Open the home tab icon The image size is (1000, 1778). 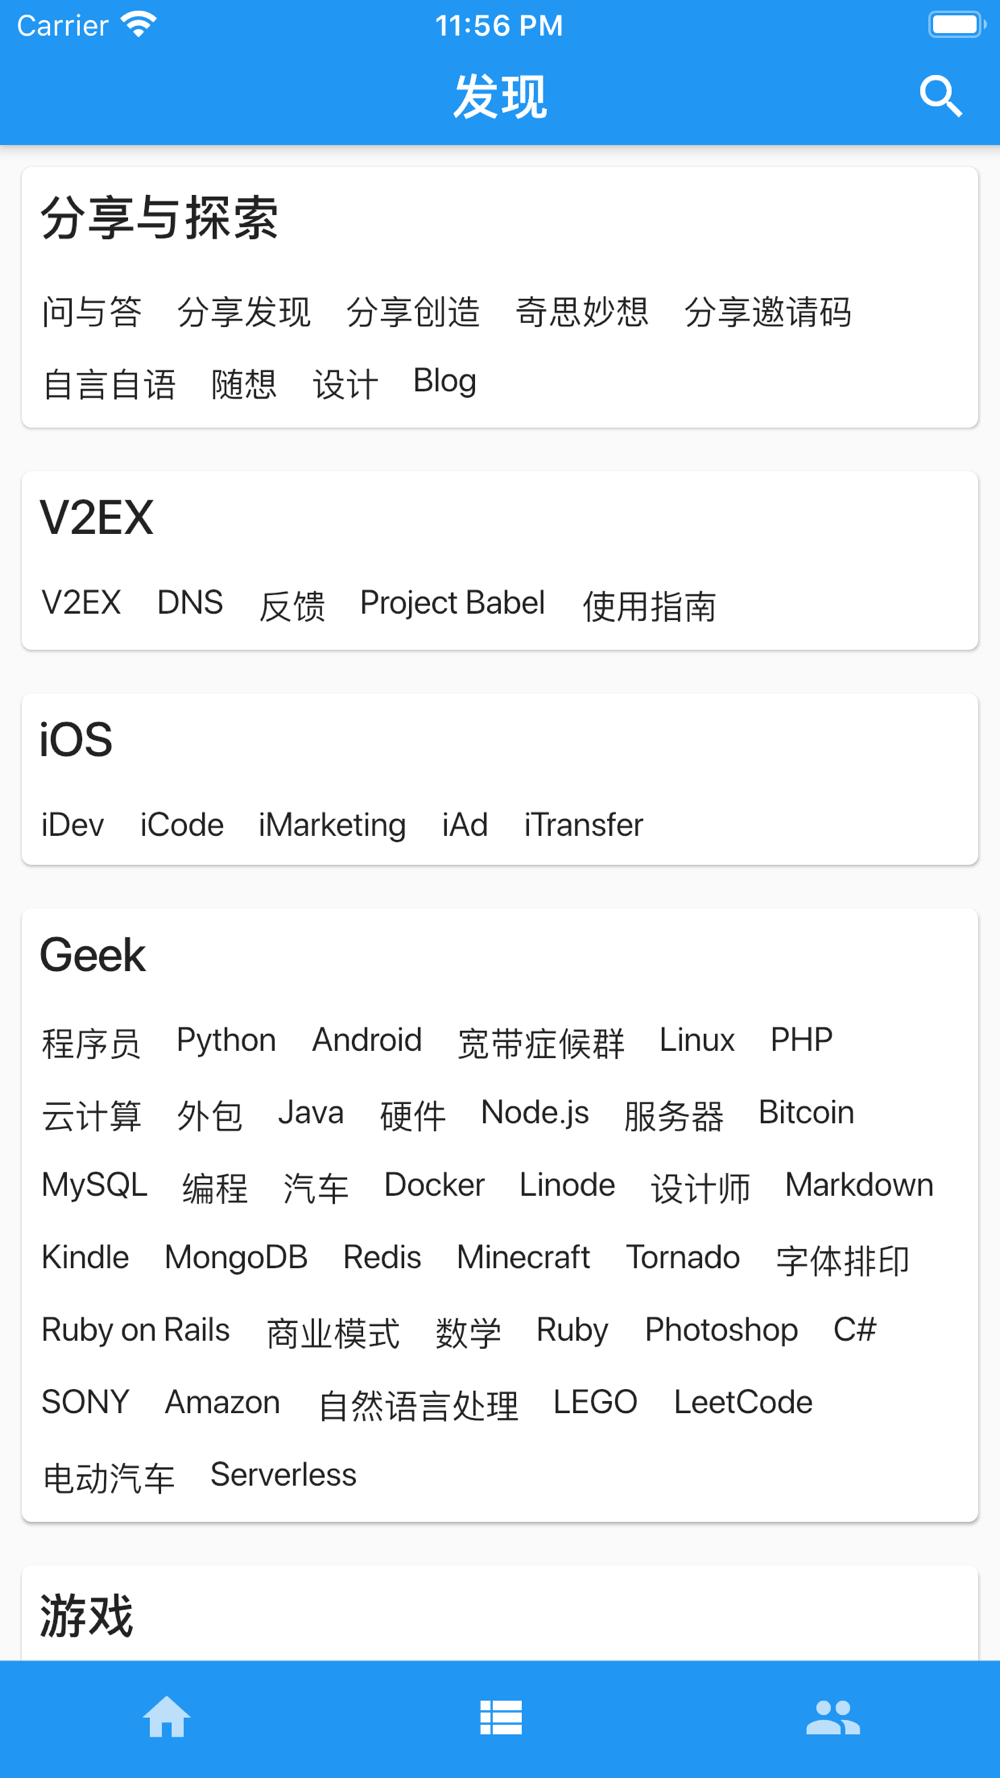[x=166, y=1718]
